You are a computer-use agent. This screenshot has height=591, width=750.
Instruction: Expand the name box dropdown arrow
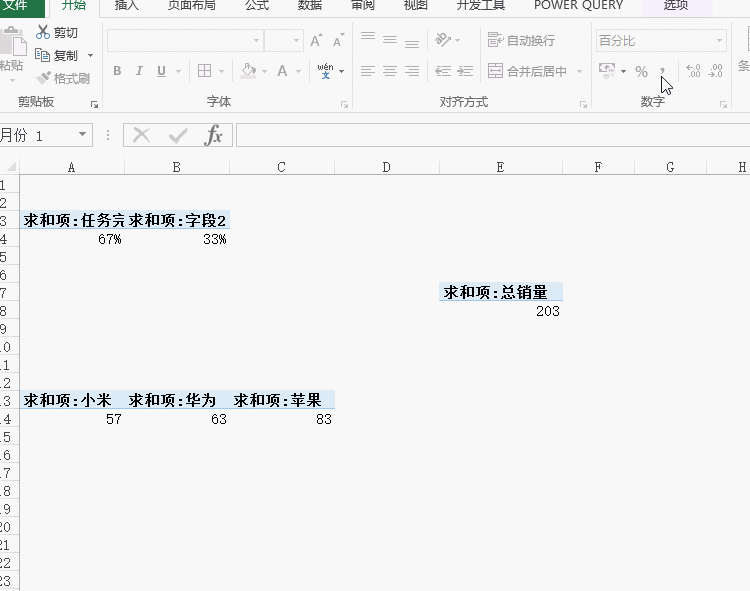[82, 135]
